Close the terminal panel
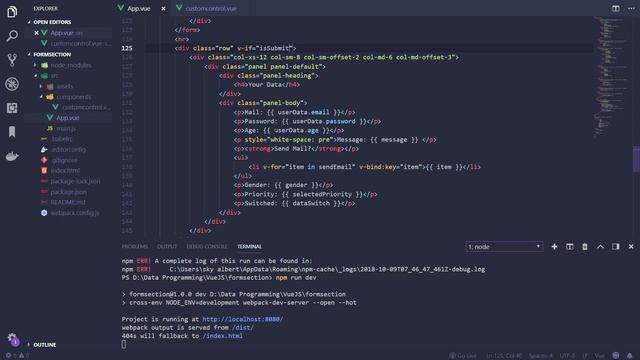This screenshot has width=640, height=360. (631, 247)
